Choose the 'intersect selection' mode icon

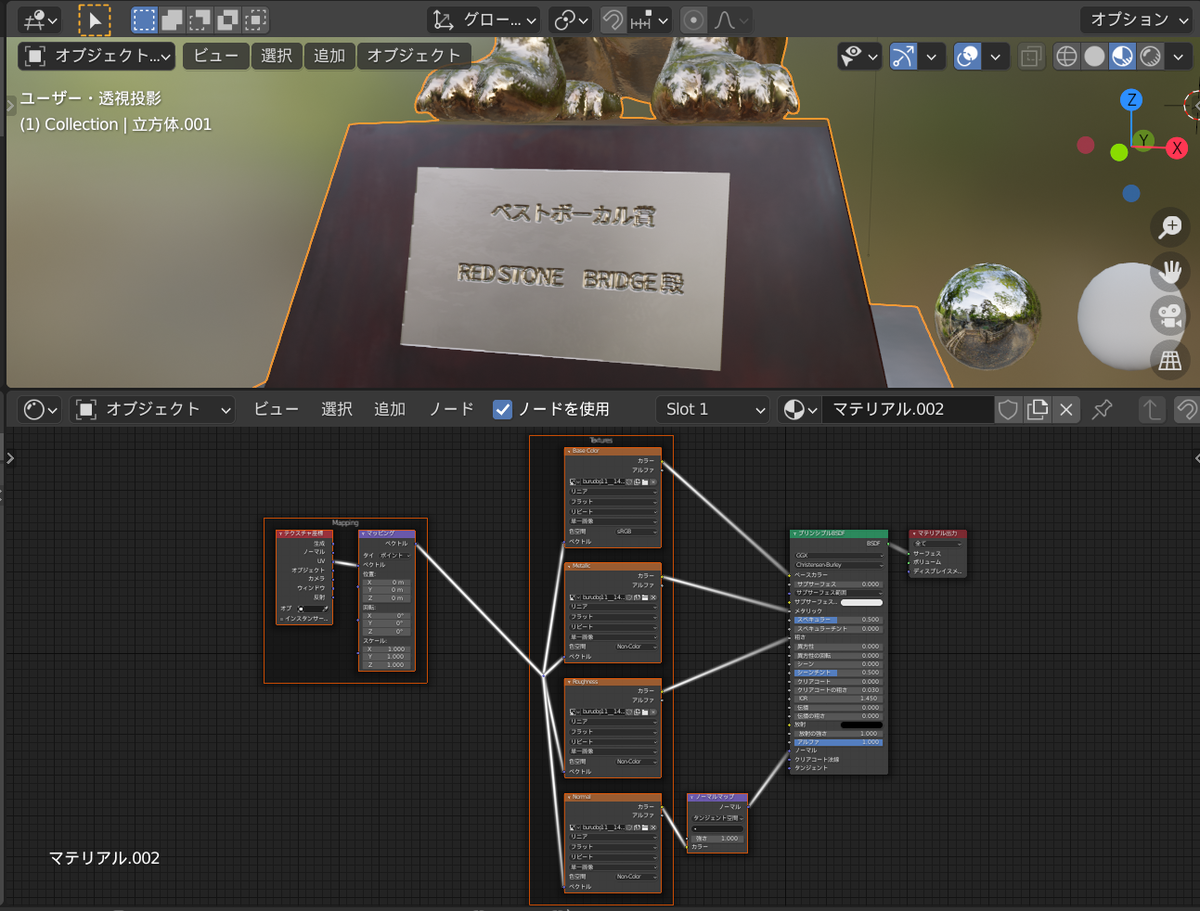point(257,19)
